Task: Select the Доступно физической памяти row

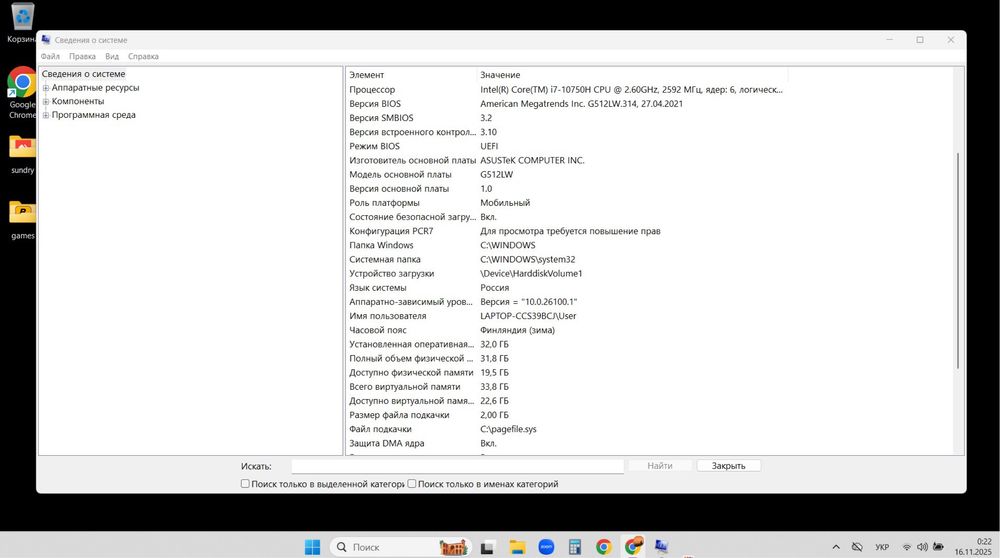Action: [566, 372]
